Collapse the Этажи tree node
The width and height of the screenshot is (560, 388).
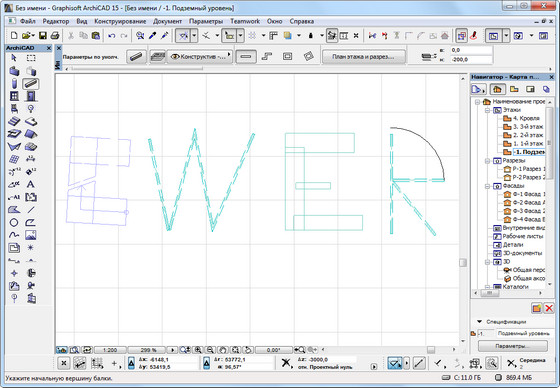point(487,110)
